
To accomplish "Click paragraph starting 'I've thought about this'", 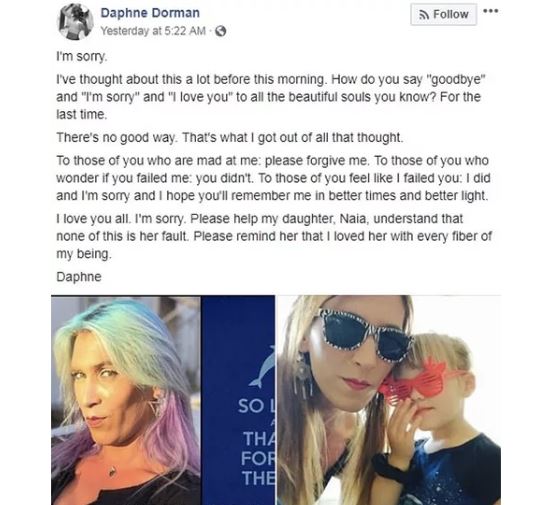I will pyautogui.click(x=271, y=97).
